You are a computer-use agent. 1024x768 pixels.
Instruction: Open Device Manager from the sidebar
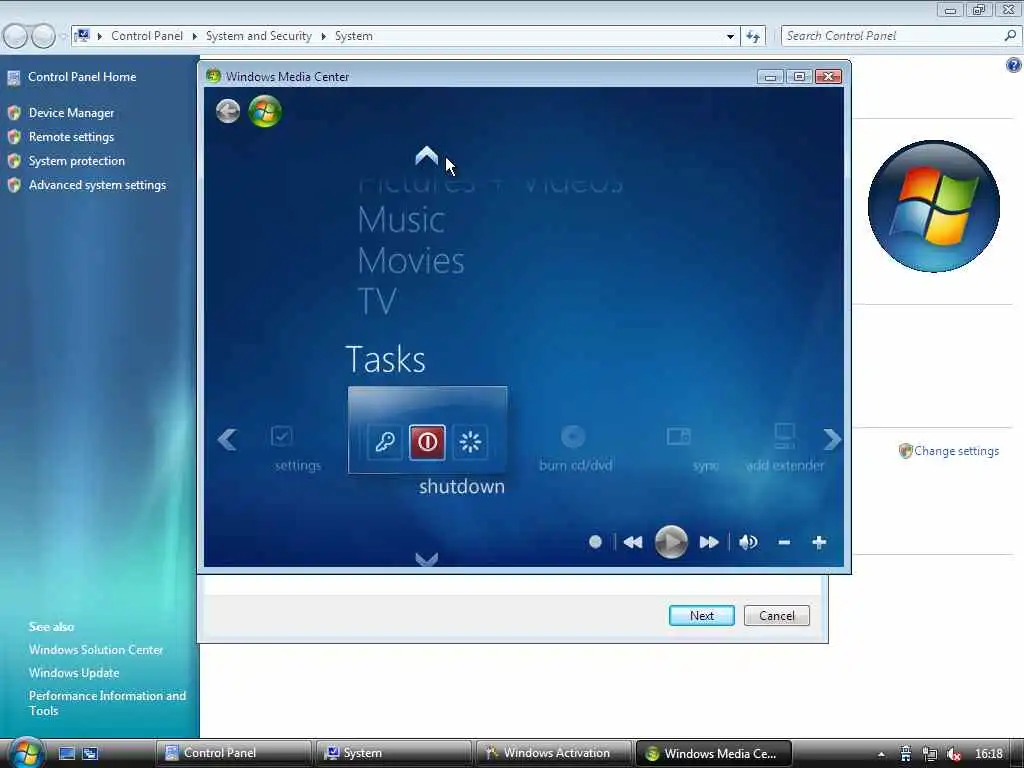tap(71, 113)
